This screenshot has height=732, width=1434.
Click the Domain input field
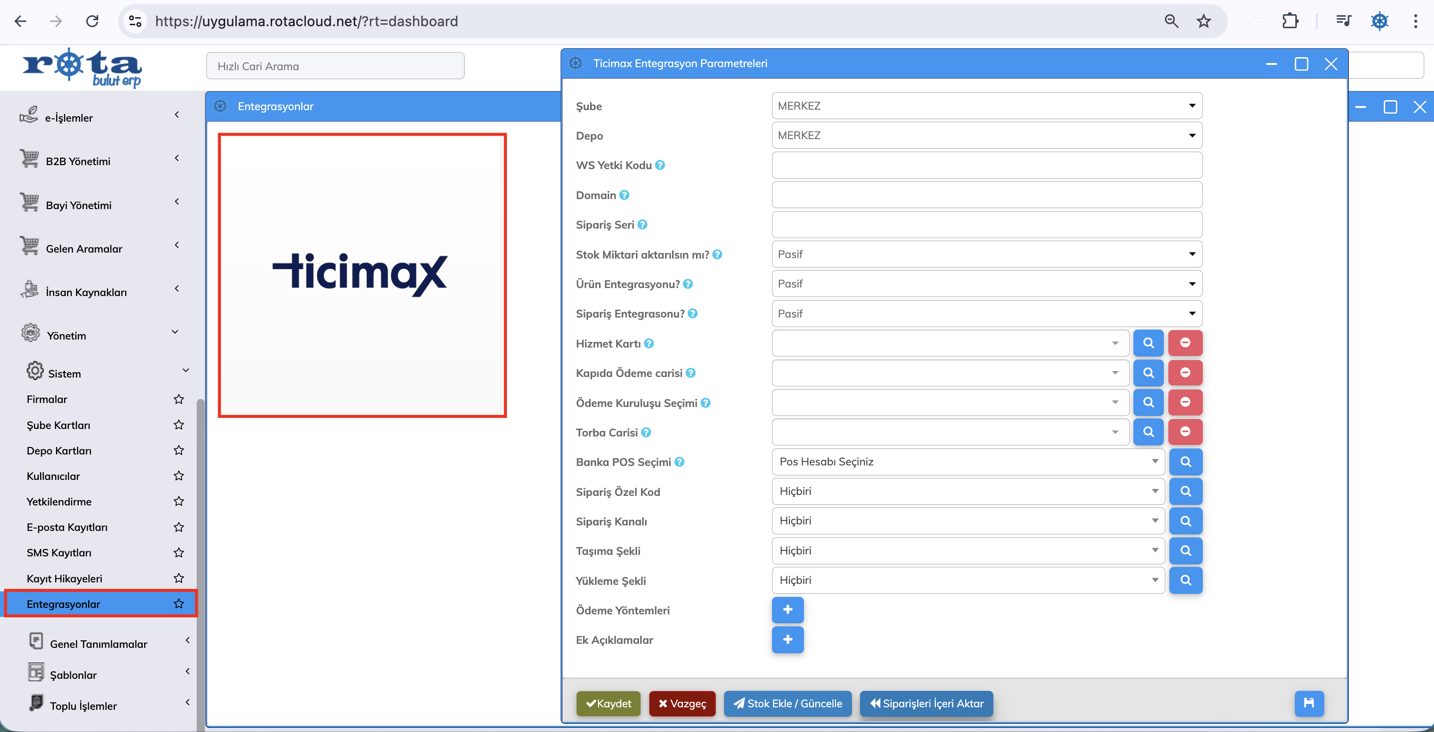[x=986, y=195]
